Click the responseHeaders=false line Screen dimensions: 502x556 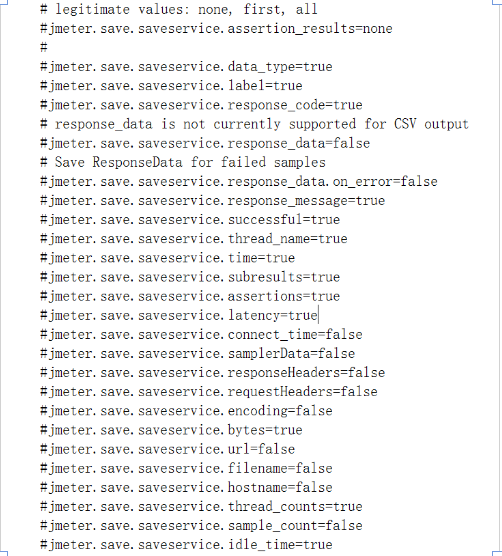tap(212, 373)
